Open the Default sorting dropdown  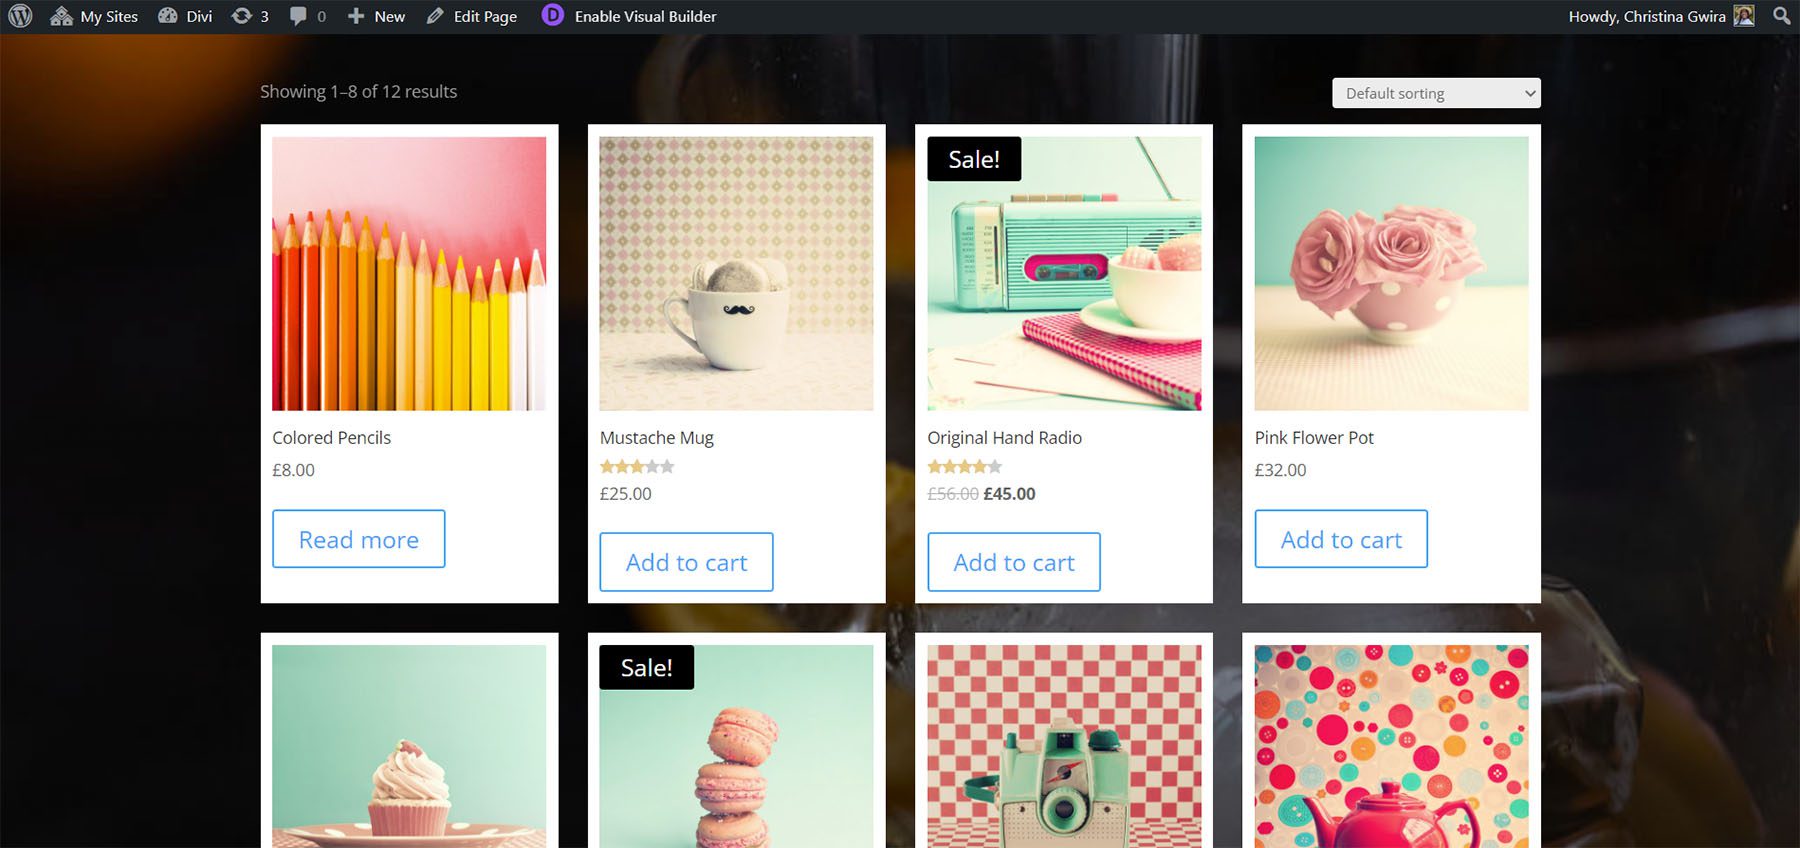pos(1435,92)
